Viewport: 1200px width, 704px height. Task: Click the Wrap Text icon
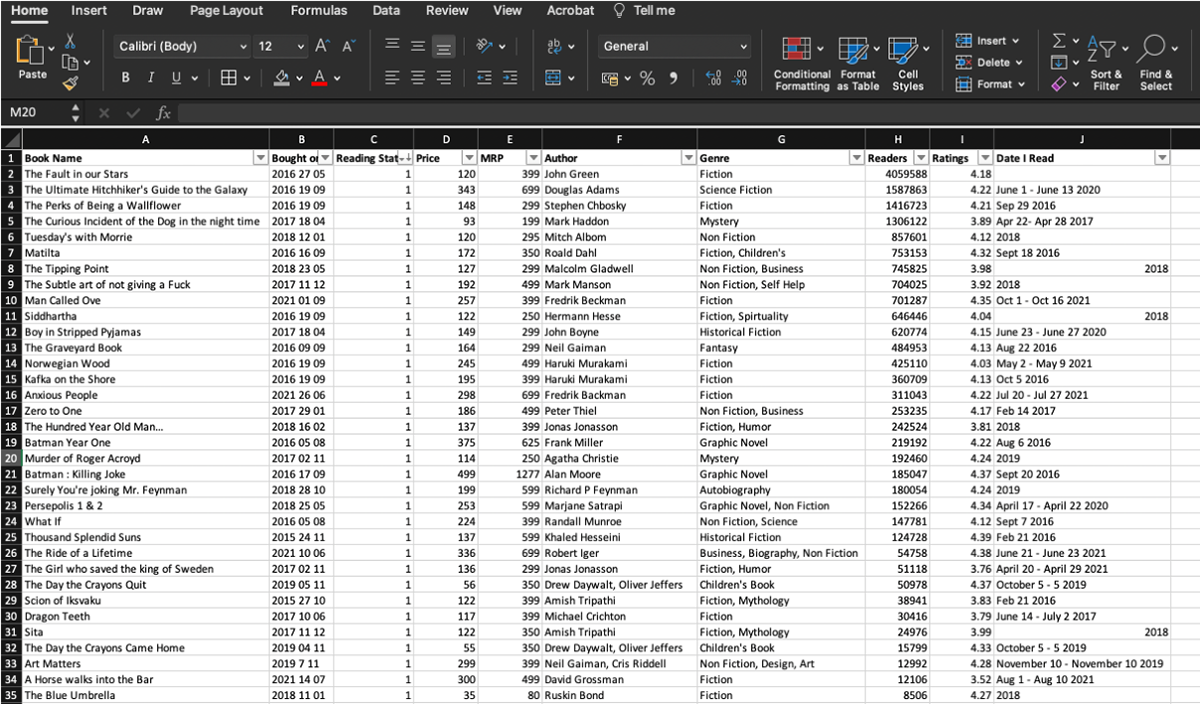click(x=555, y=46)
